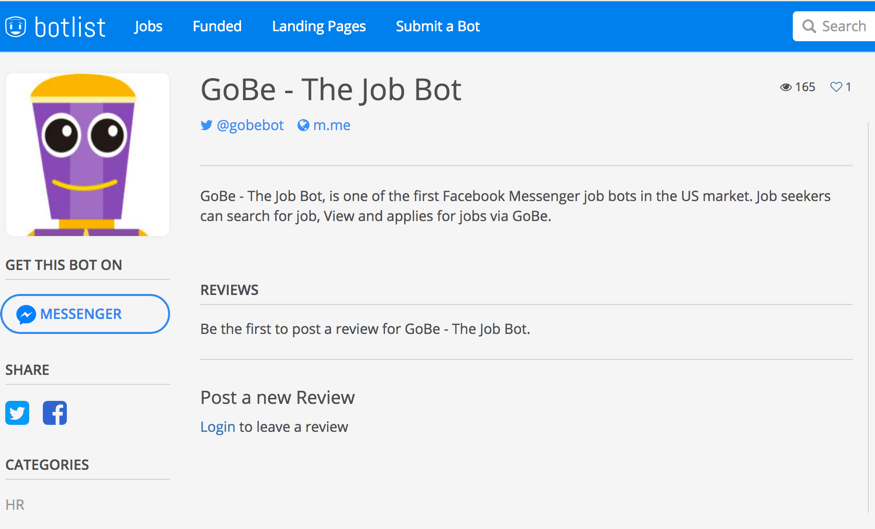
Task: Click the 165 views count
Action: (805, 87)
